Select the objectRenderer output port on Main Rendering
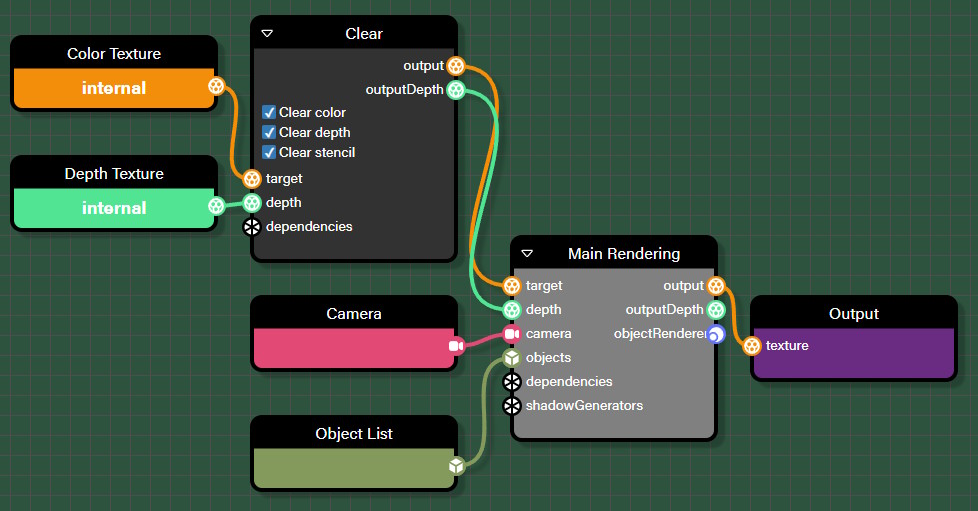Image resolution: width=978 pixels, height=511 pixels. coord(715,334)
